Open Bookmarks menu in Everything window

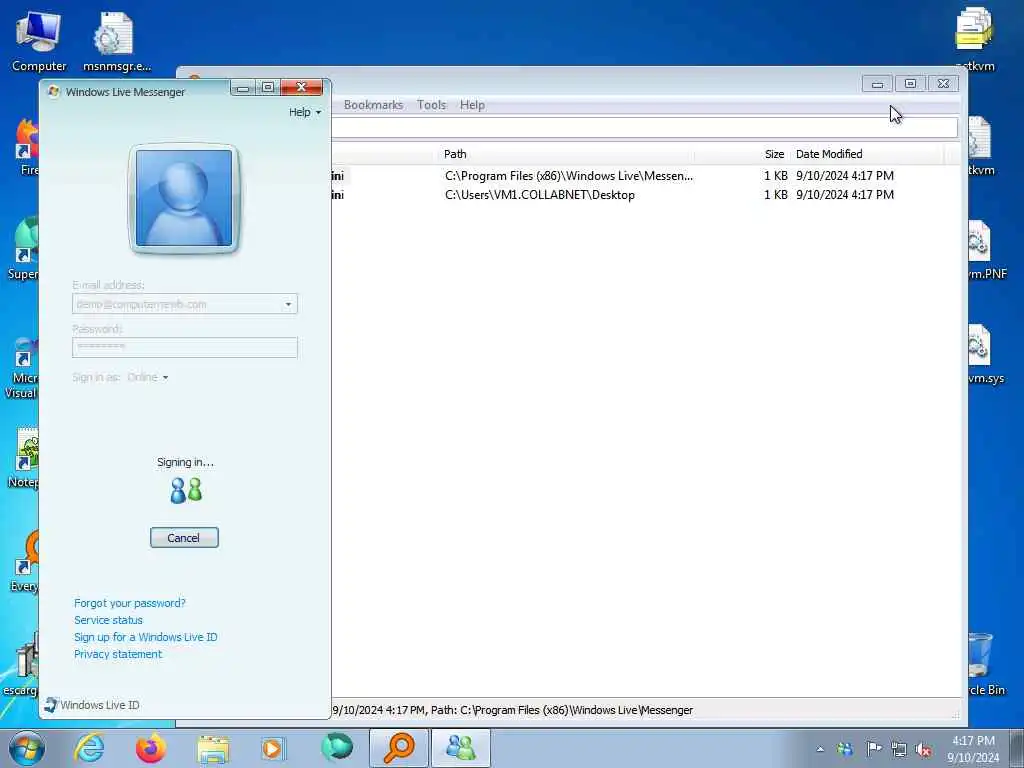point(373,105)
